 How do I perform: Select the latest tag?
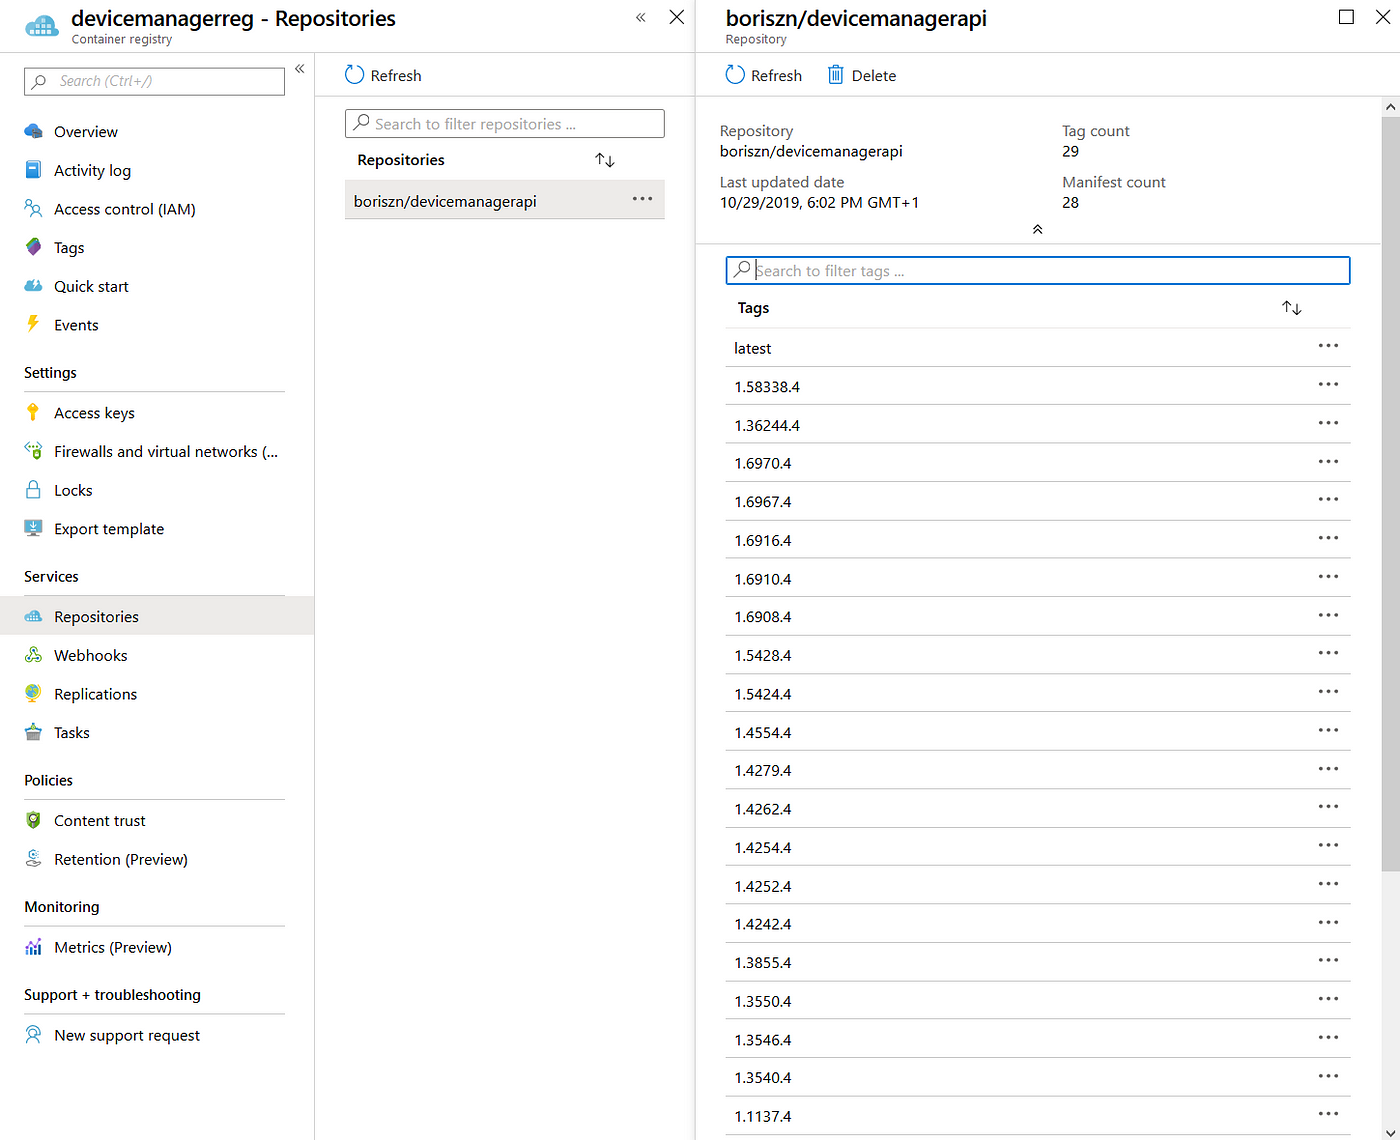1038,348
